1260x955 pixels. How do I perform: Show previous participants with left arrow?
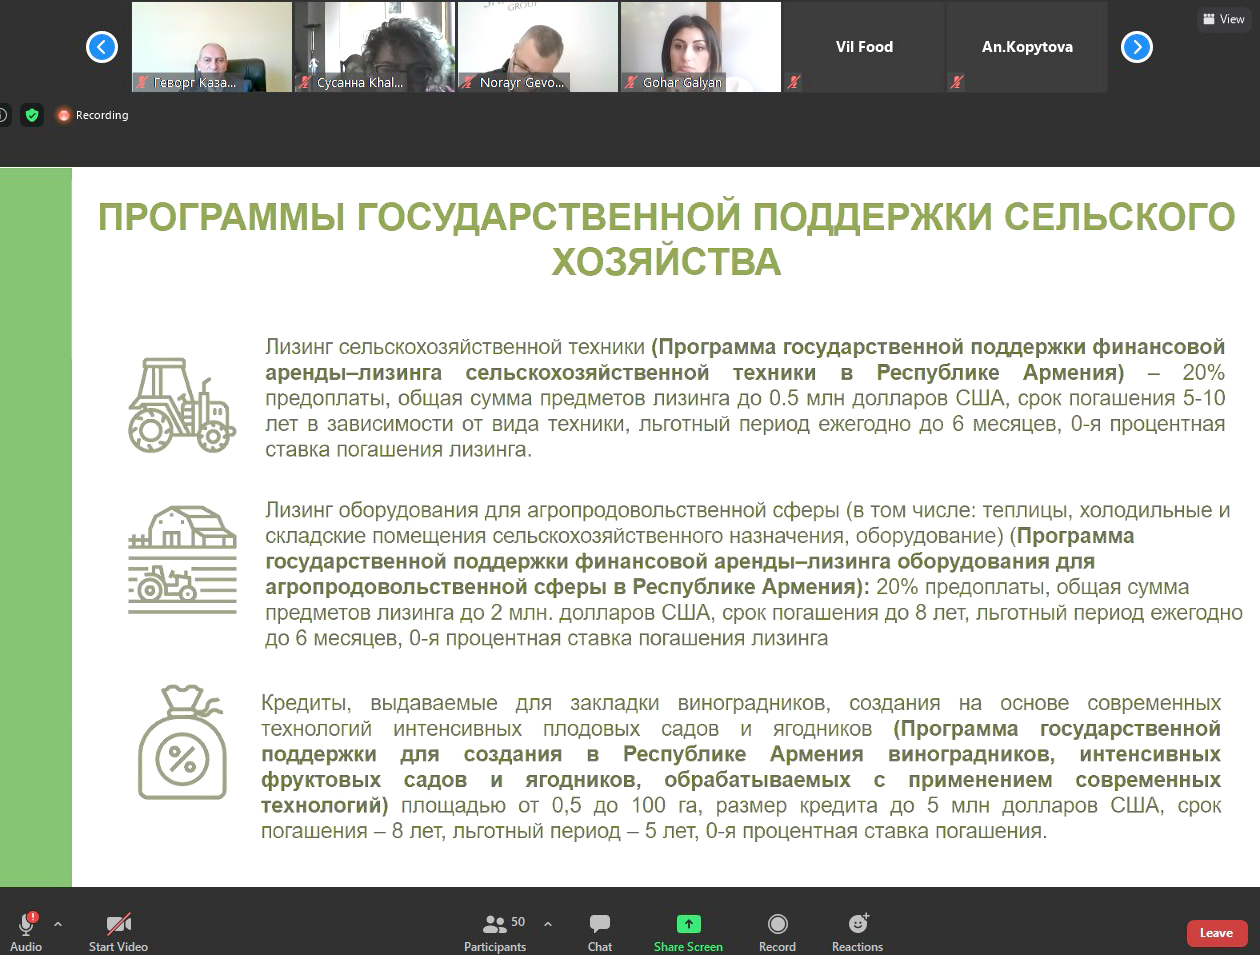point(102,47)
